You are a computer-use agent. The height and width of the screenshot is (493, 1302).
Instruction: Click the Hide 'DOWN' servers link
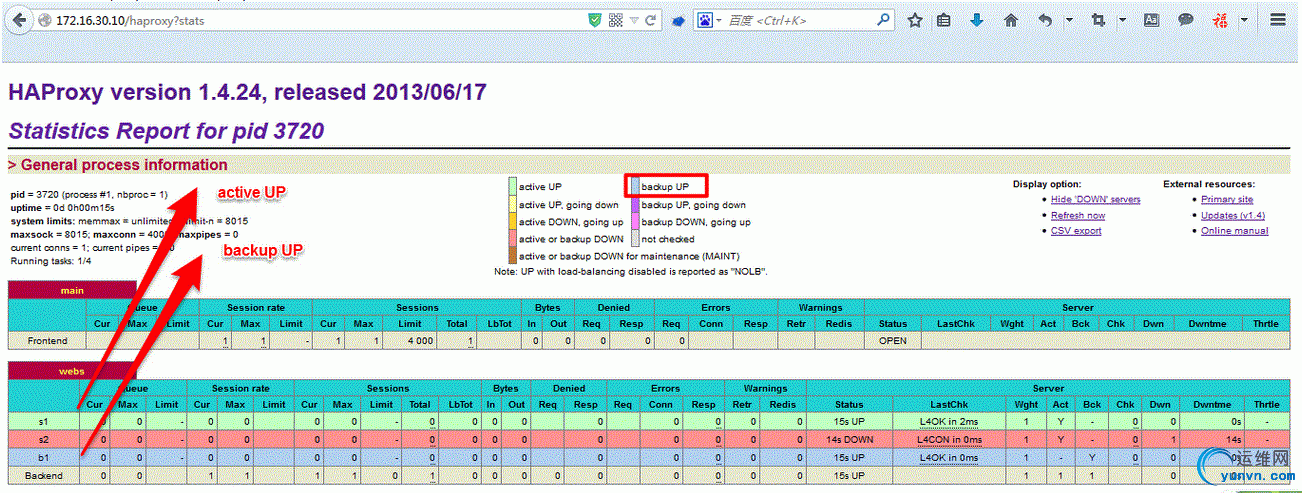coord(1095,199)
